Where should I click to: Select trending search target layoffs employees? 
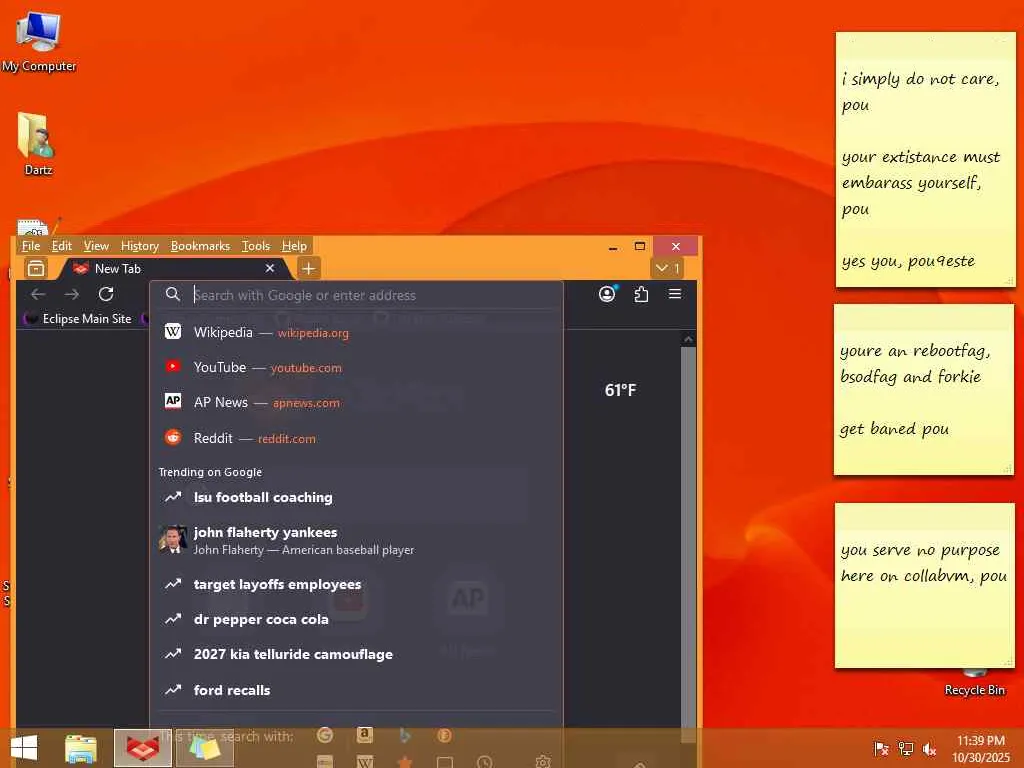(356, 584)
